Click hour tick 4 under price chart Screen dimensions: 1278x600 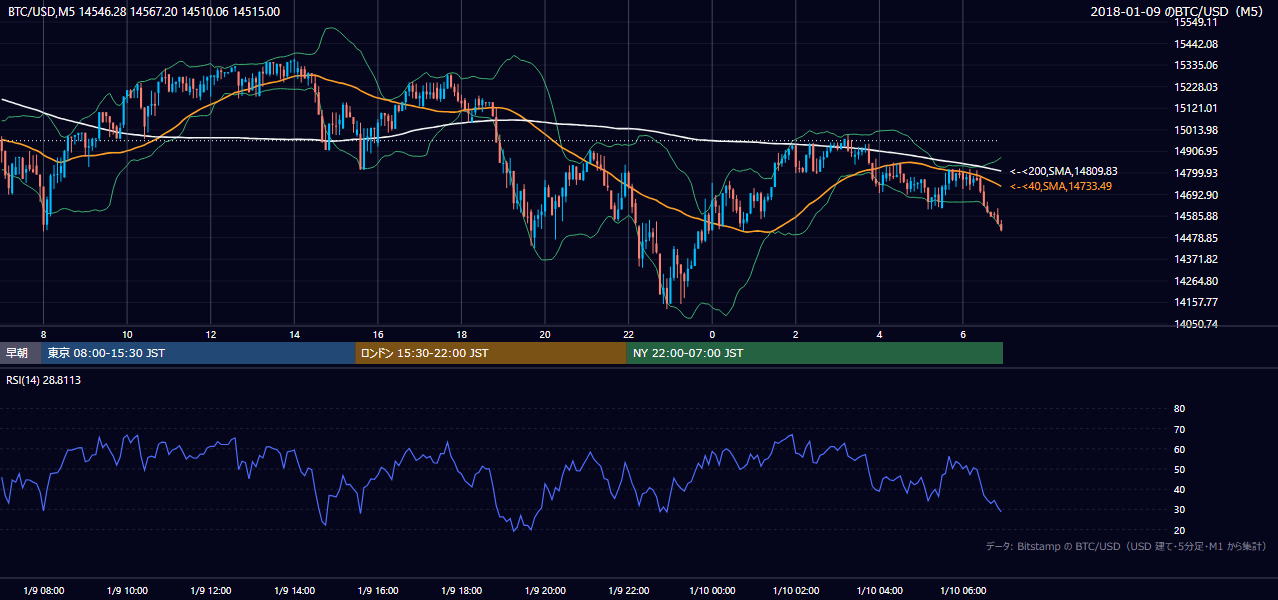point(879,334)
